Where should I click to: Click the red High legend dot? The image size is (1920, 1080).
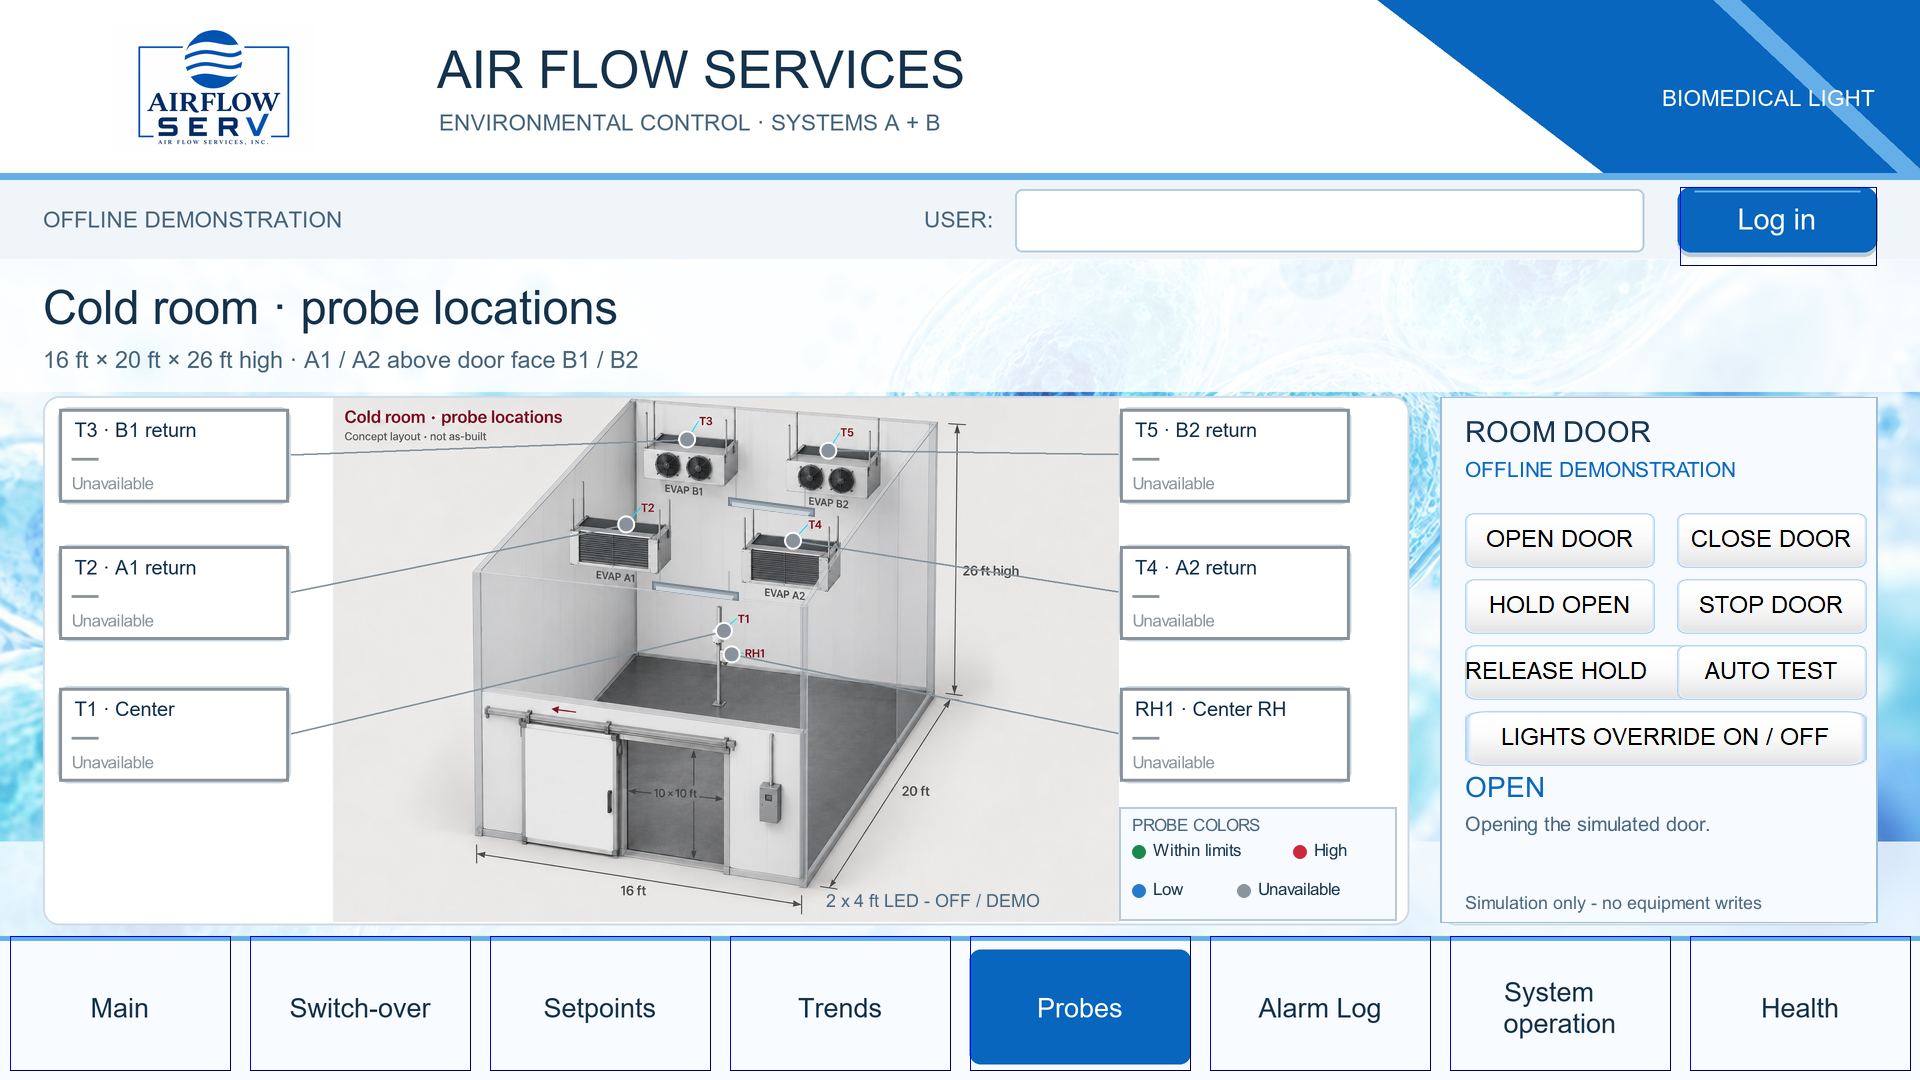point(1300,852)
